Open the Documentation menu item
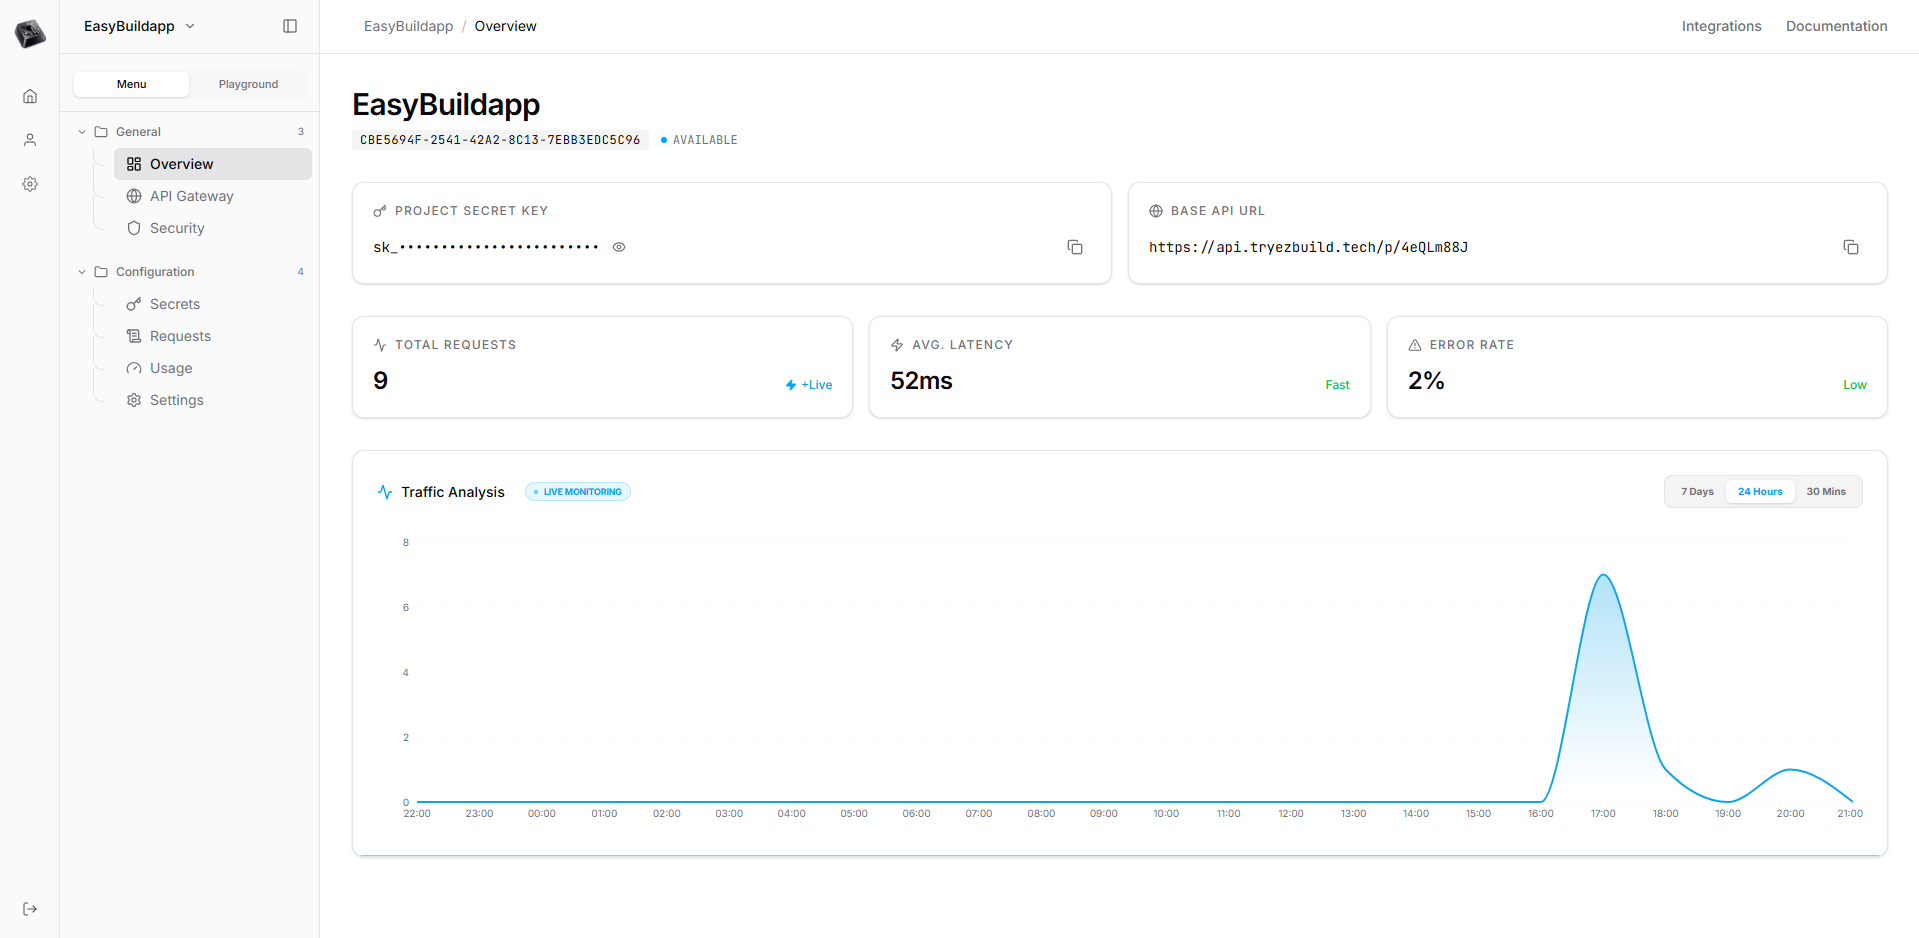The image size is (1919, 938). click(1836, 26)
